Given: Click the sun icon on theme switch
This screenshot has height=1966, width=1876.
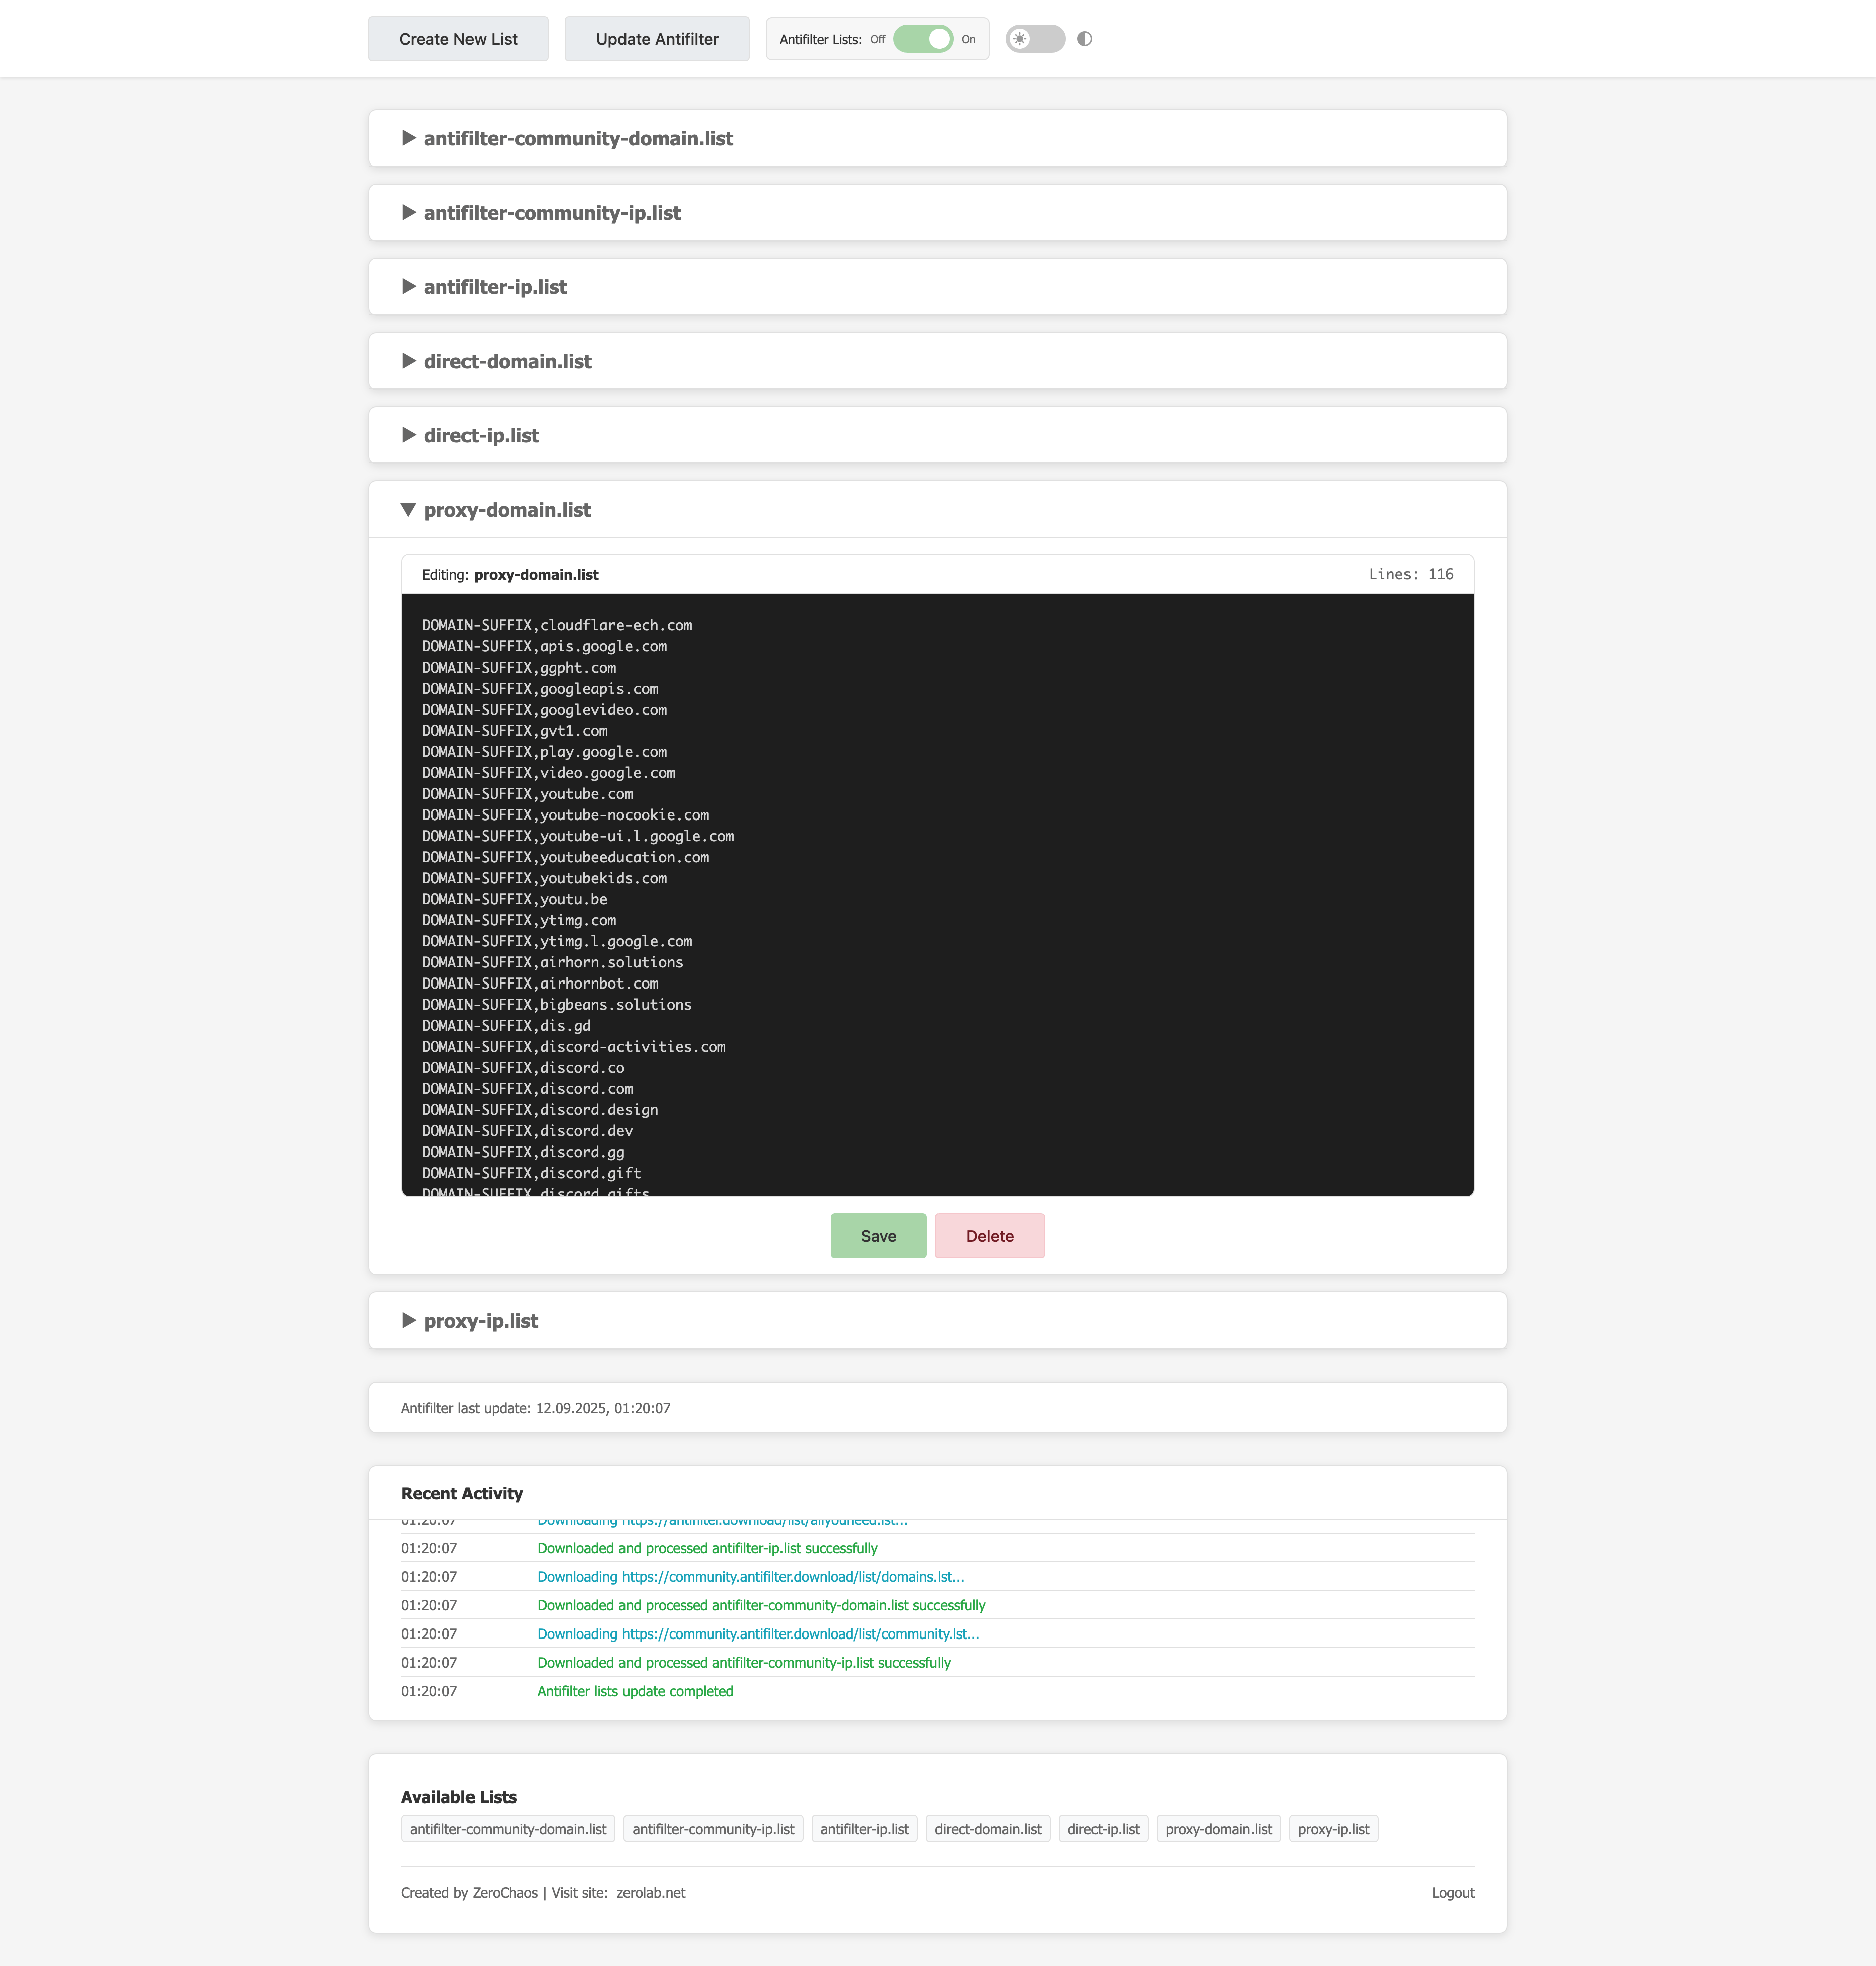Looking at the screenshot, I should click(x=1019, y=39).
